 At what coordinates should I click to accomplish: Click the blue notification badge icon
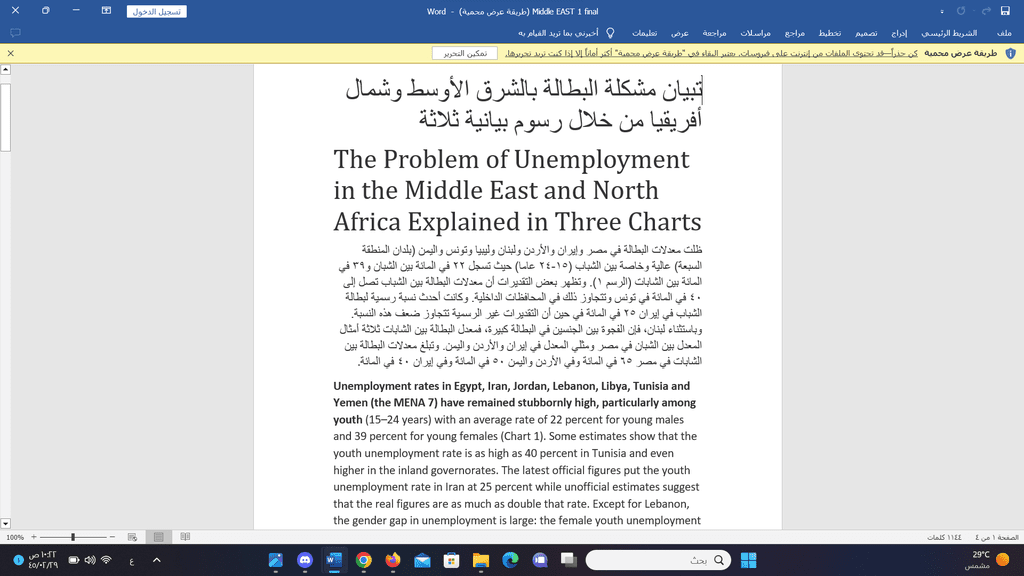tap(18, 560)
